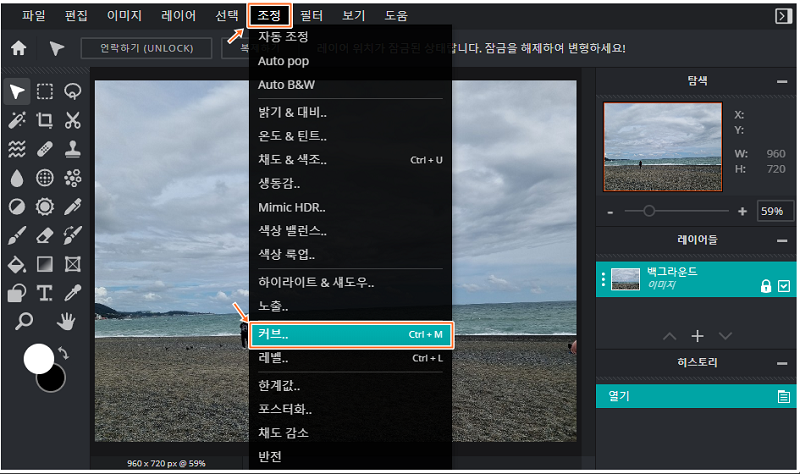This screenshot has height=474, width=800.
Task: Click the zoom-in plus button in navigator
Action: (x=742, y=211)
